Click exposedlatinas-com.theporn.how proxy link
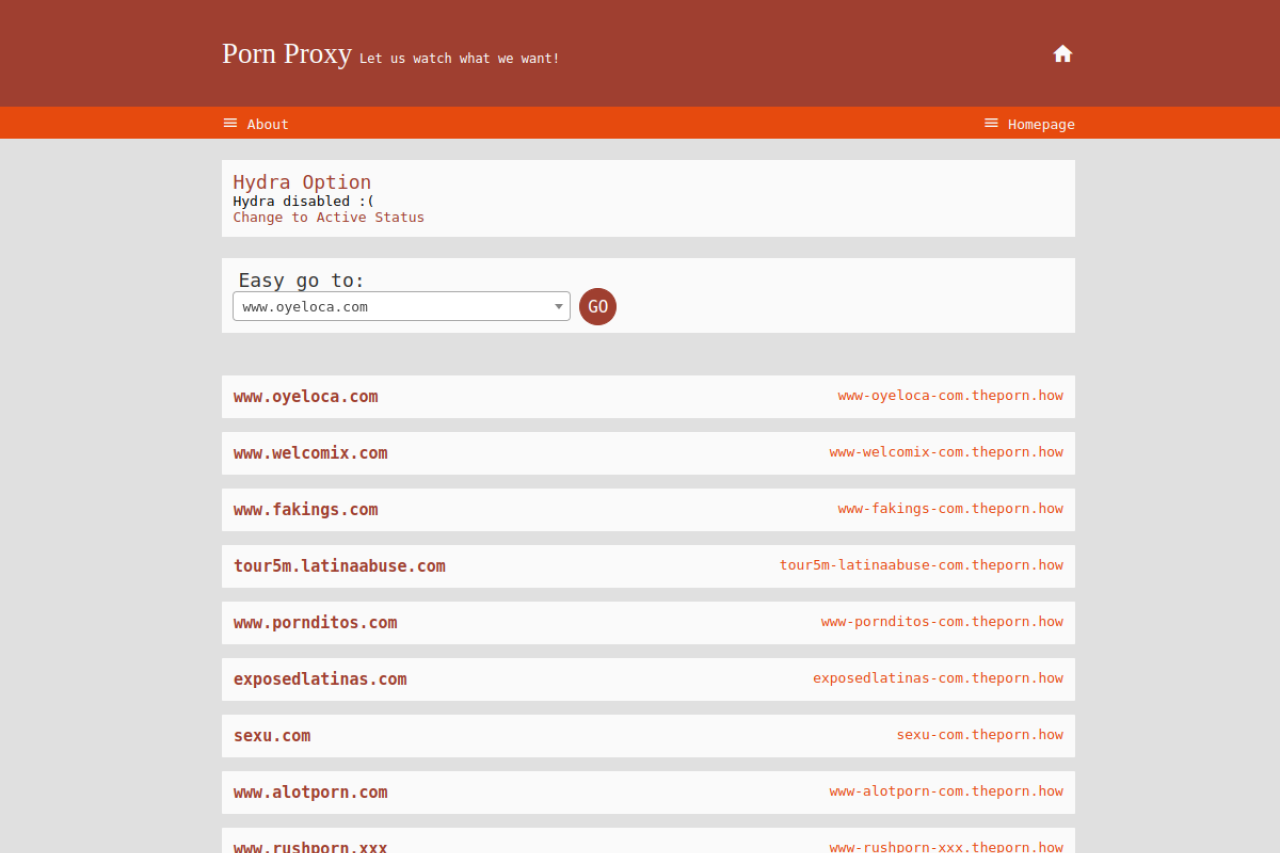Image resolution: width=1280 pixels, height=853 pixels. pyautogui.click(x=937, y=678)
